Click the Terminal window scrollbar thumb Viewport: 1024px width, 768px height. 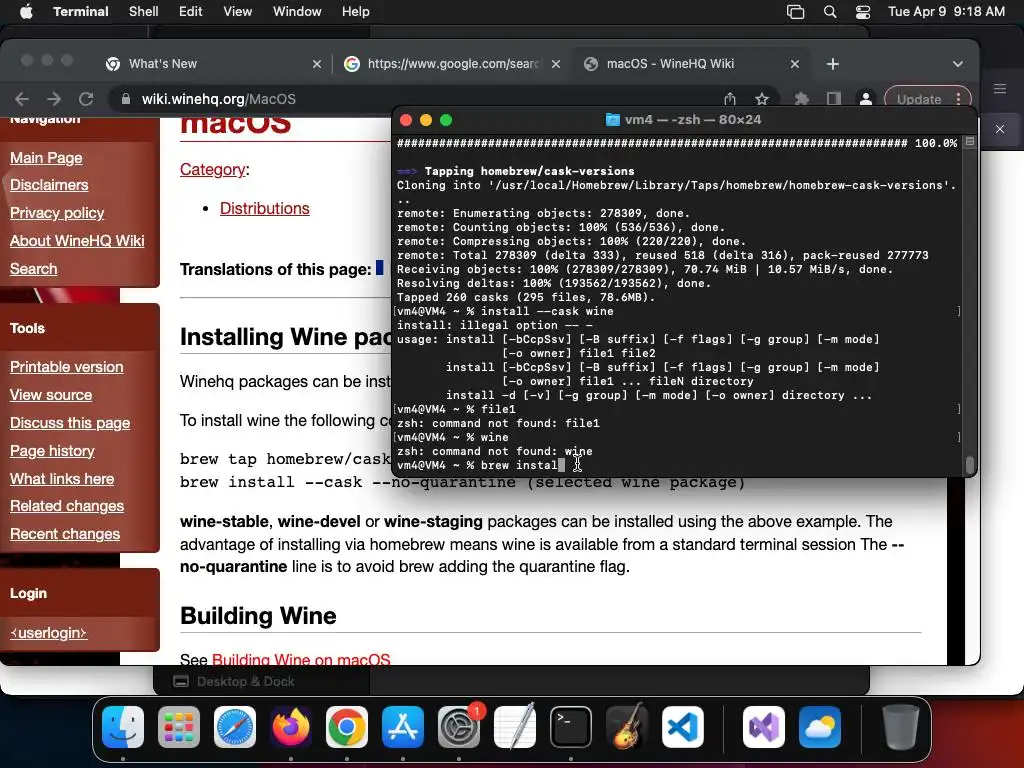970,464
